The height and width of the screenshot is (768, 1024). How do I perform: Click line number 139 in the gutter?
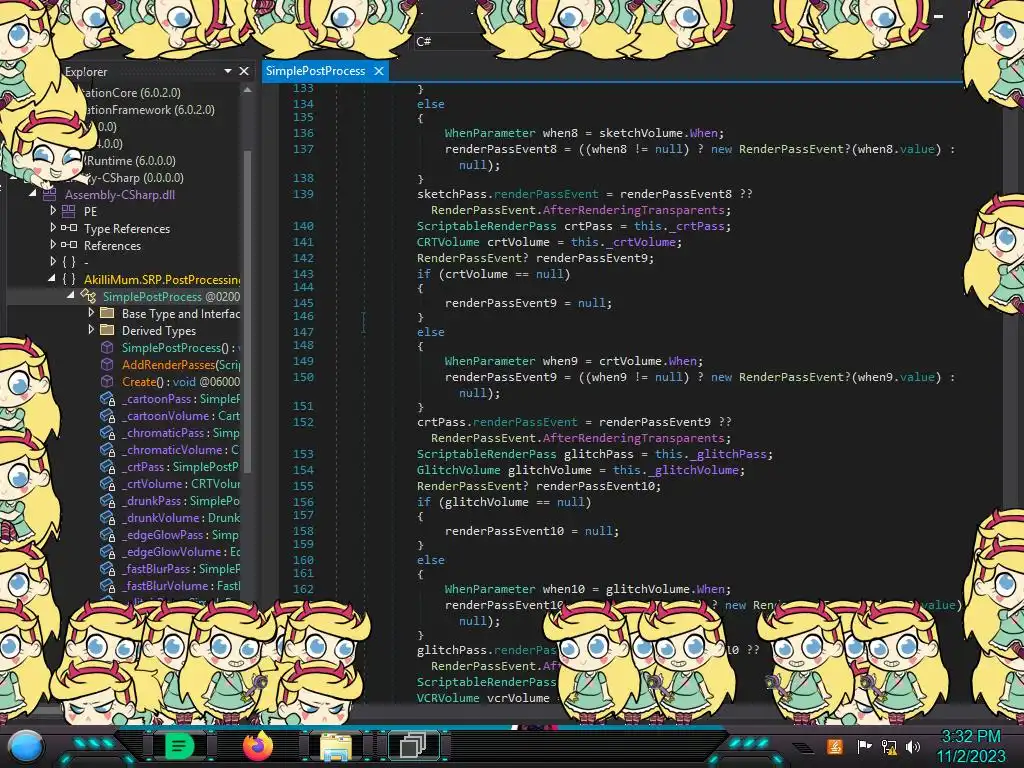click(x=303, y=193)
